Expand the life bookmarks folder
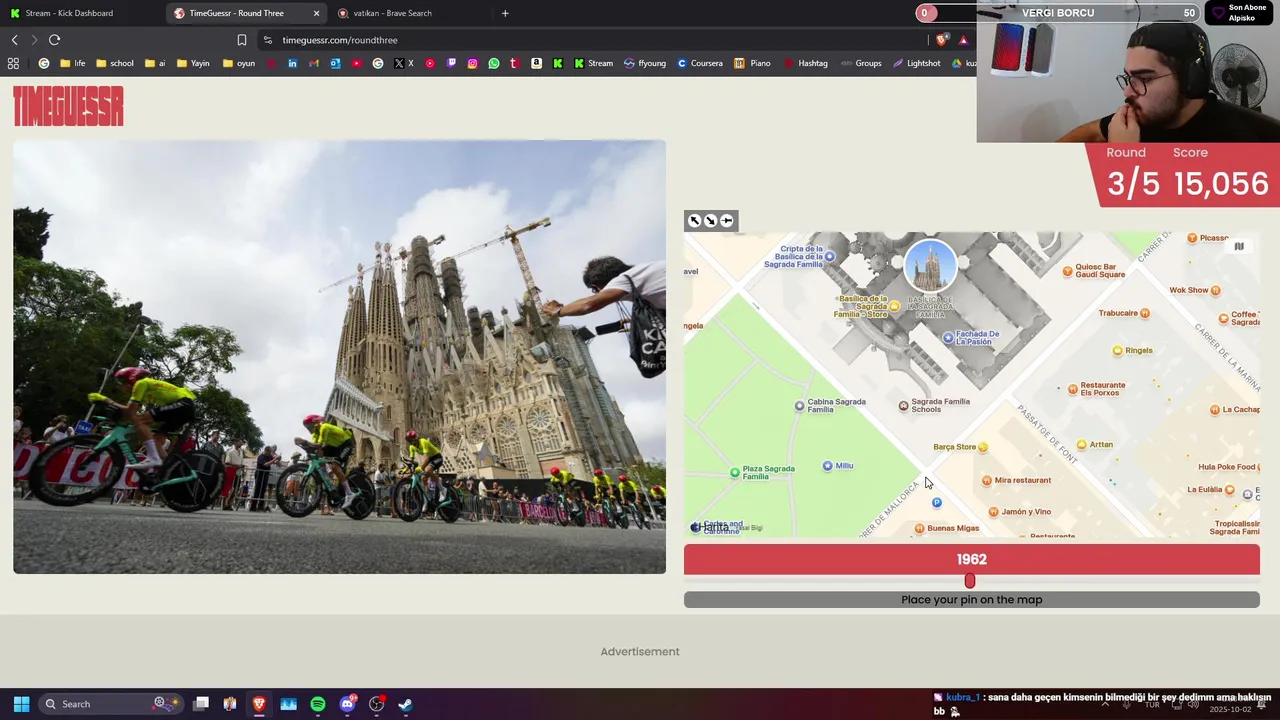 [72, 63]
